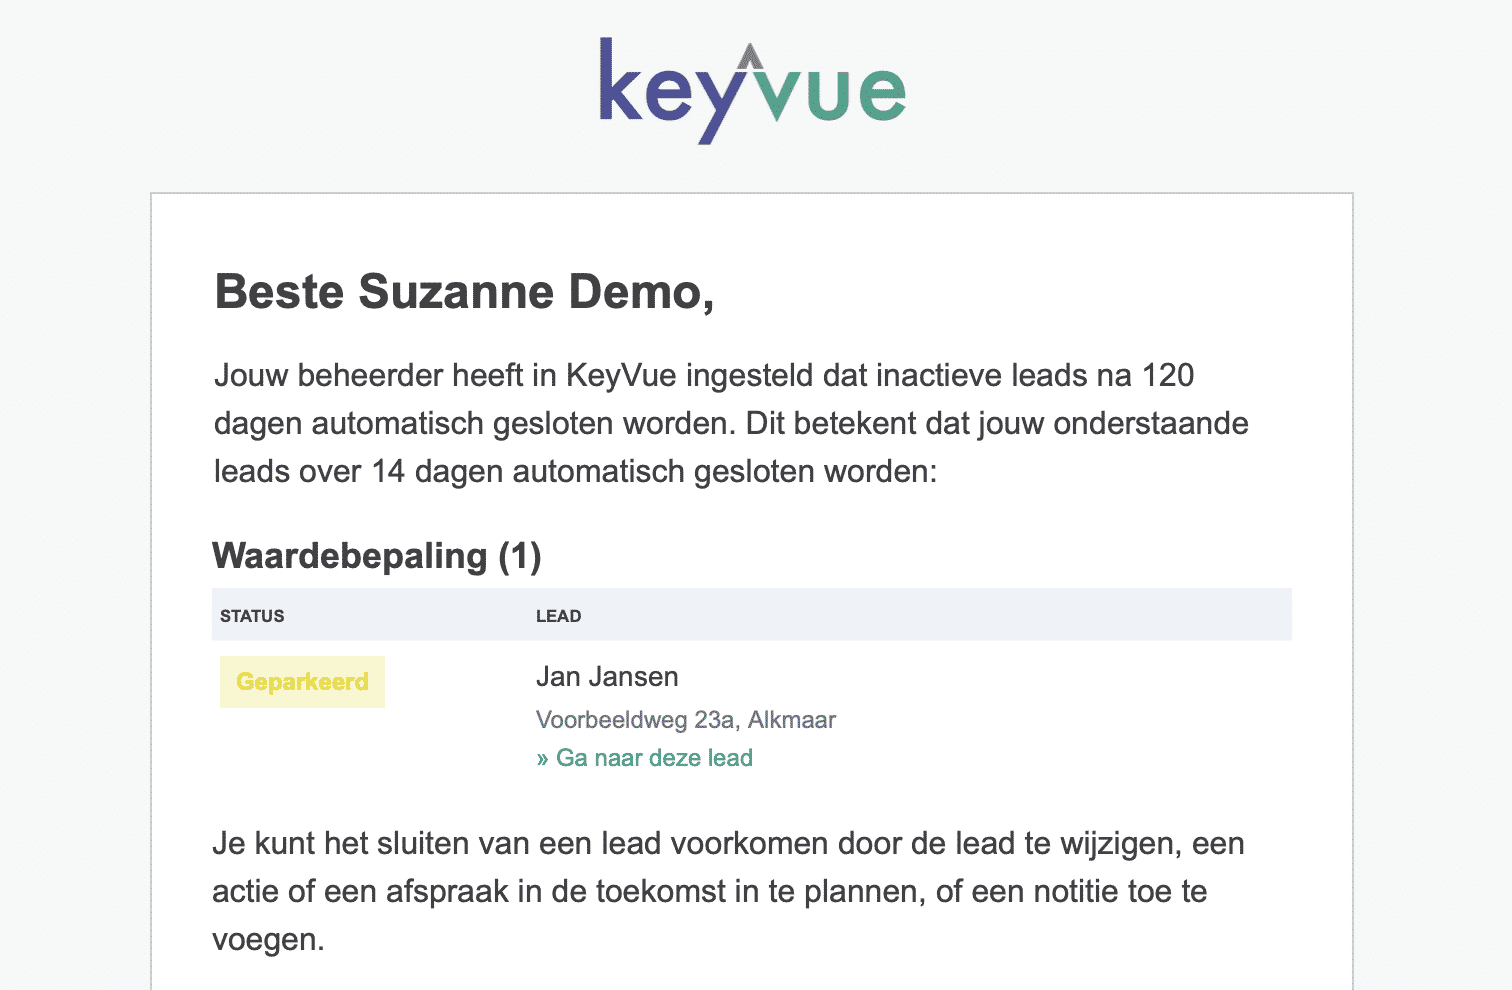Click the Waardebepaling (1) section heading
1512x990 pixels.
pyautogui.click(x=377, y=556)
